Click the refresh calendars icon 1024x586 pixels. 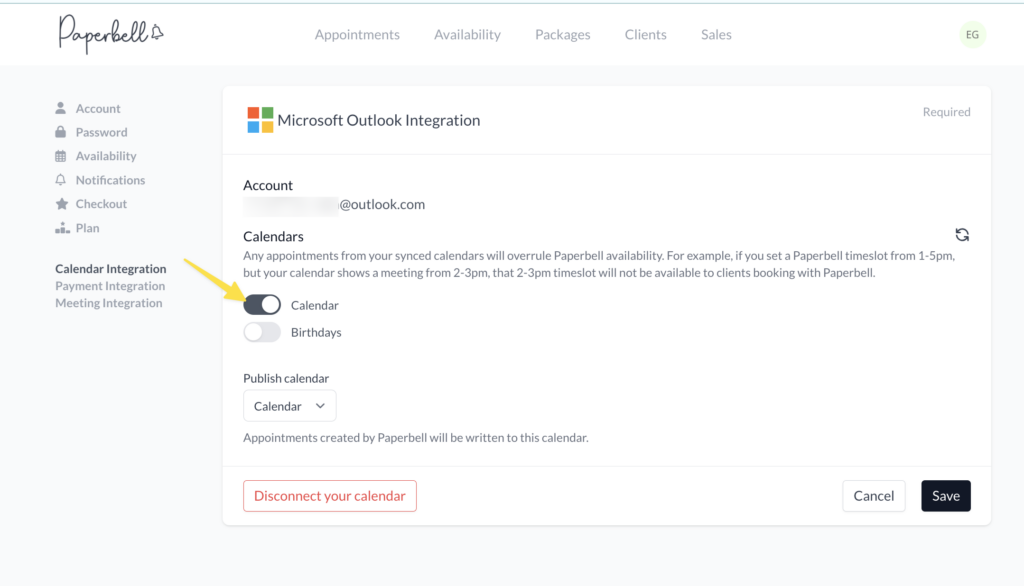point(962,235)
